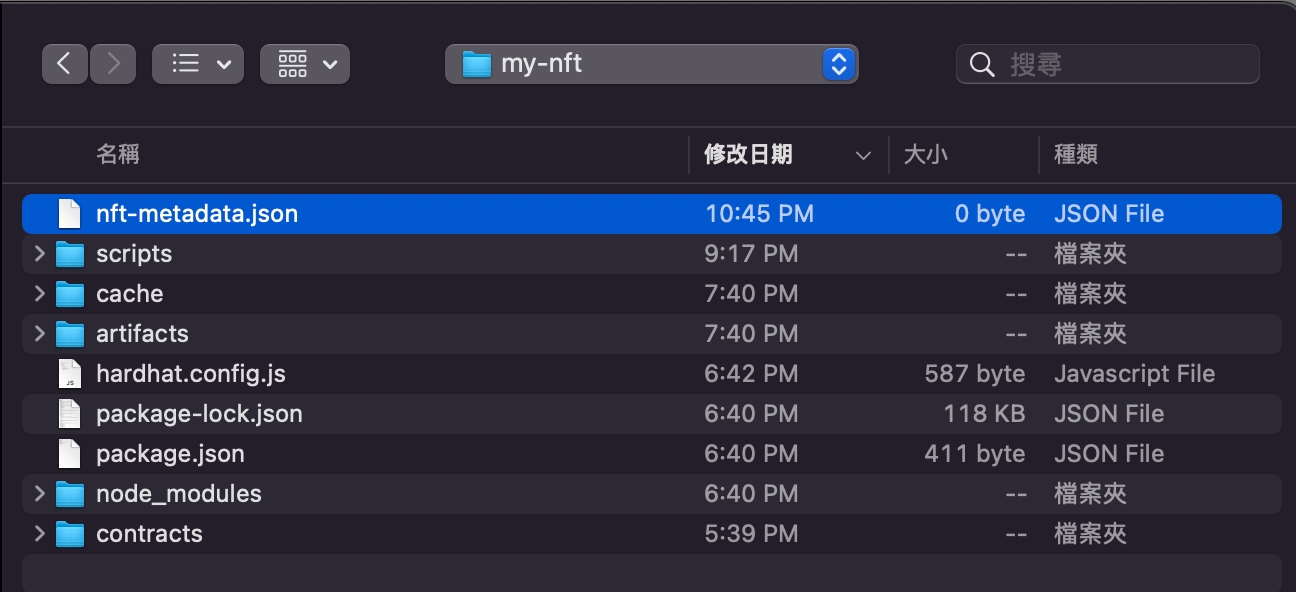Expand the artifacts folder disclosure triangle
Image resolution: width=1296 pixels, height=592 pixels.
coord(39,334)
